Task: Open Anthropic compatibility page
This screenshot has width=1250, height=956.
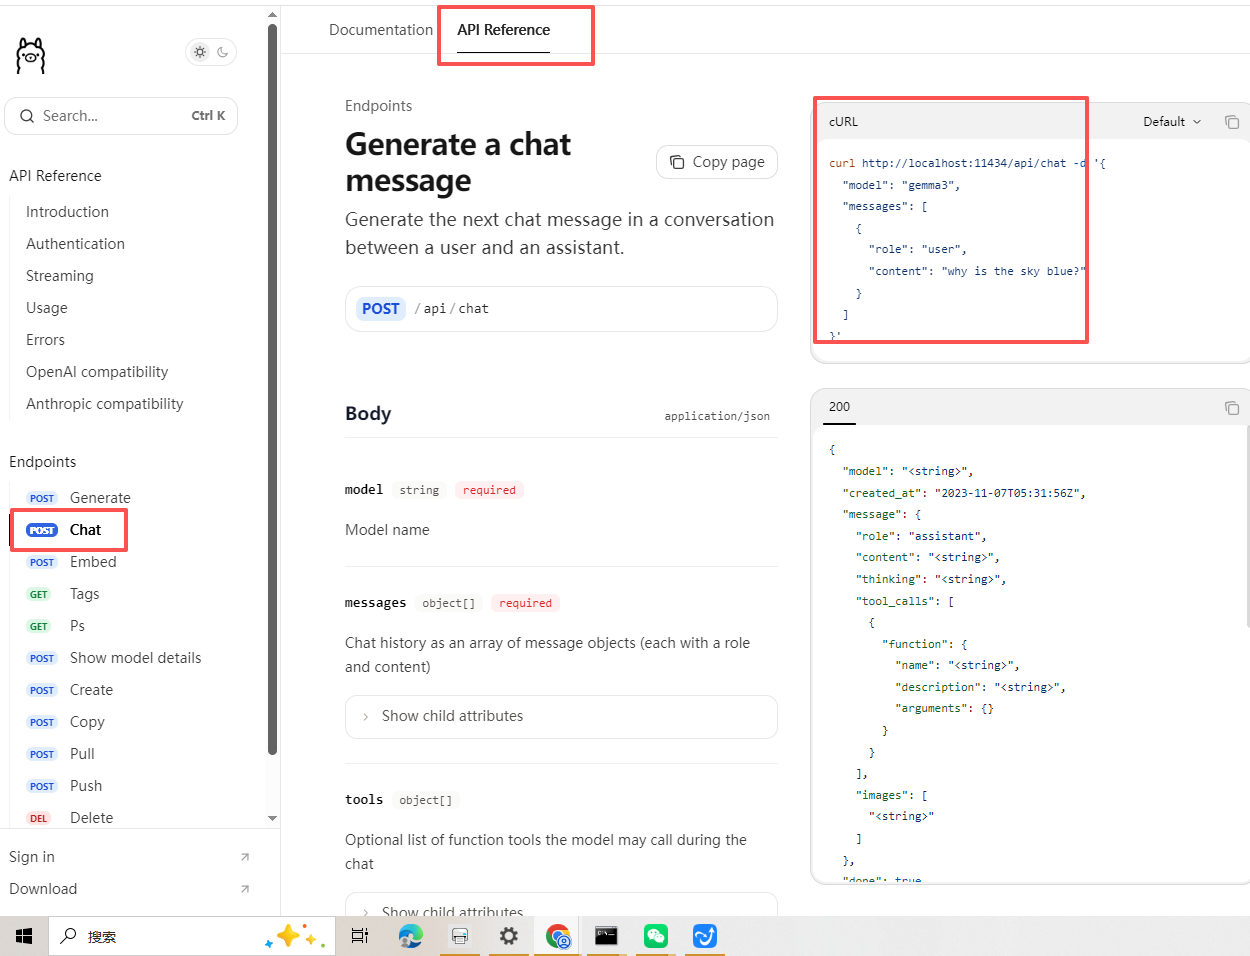Action: [x=105, y=404]
